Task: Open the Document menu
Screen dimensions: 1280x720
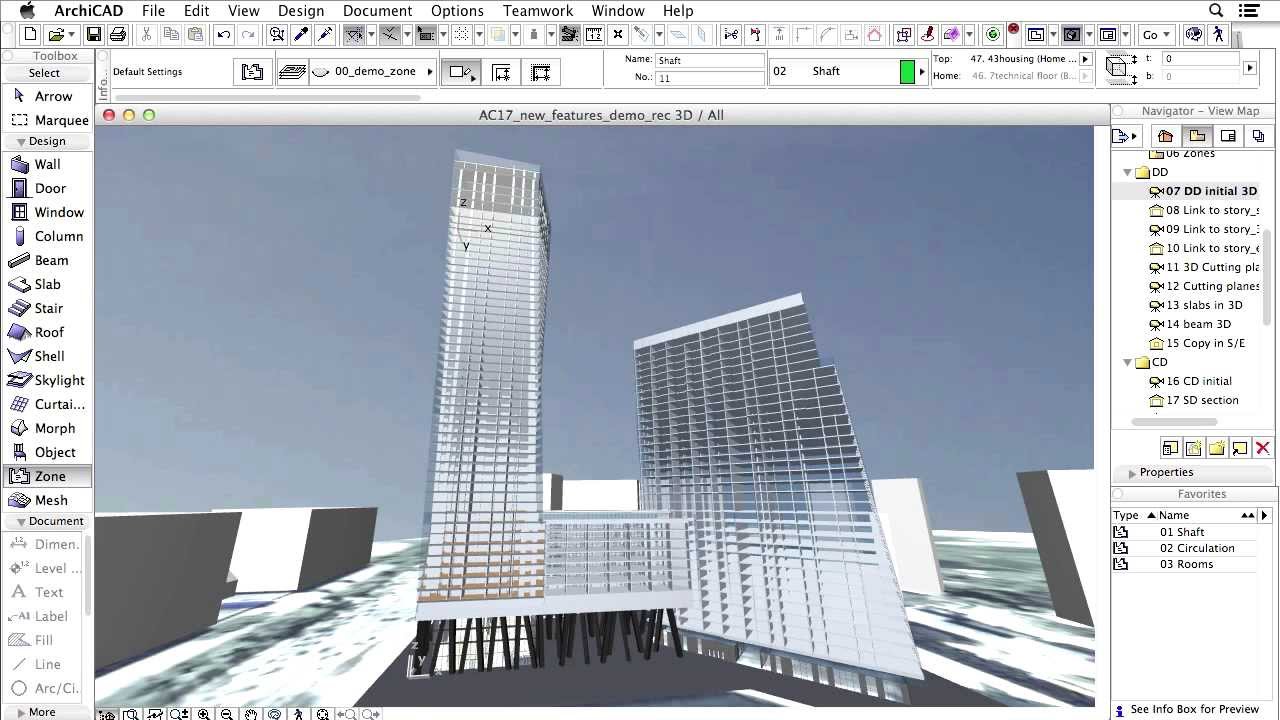Action: tap(377, 11)
